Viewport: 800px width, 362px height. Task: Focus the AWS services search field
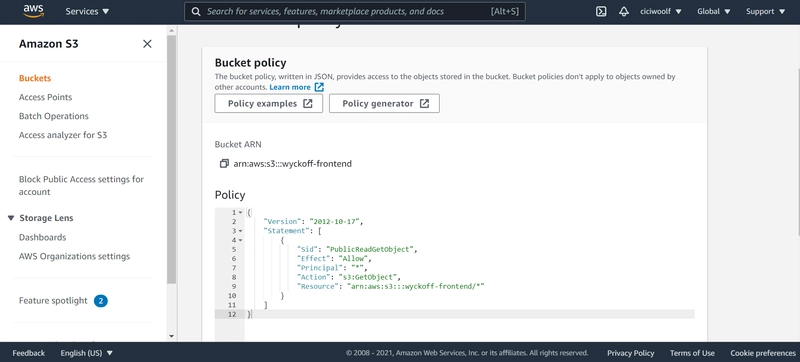(355, 11)
